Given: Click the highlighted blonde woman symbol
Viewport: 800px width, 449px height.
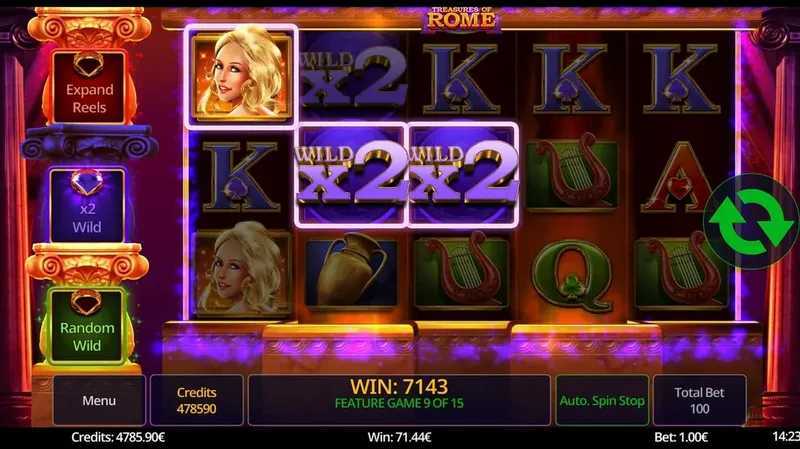Looking at the screenshot, I should pyautogui.click(x=241, y=76).
